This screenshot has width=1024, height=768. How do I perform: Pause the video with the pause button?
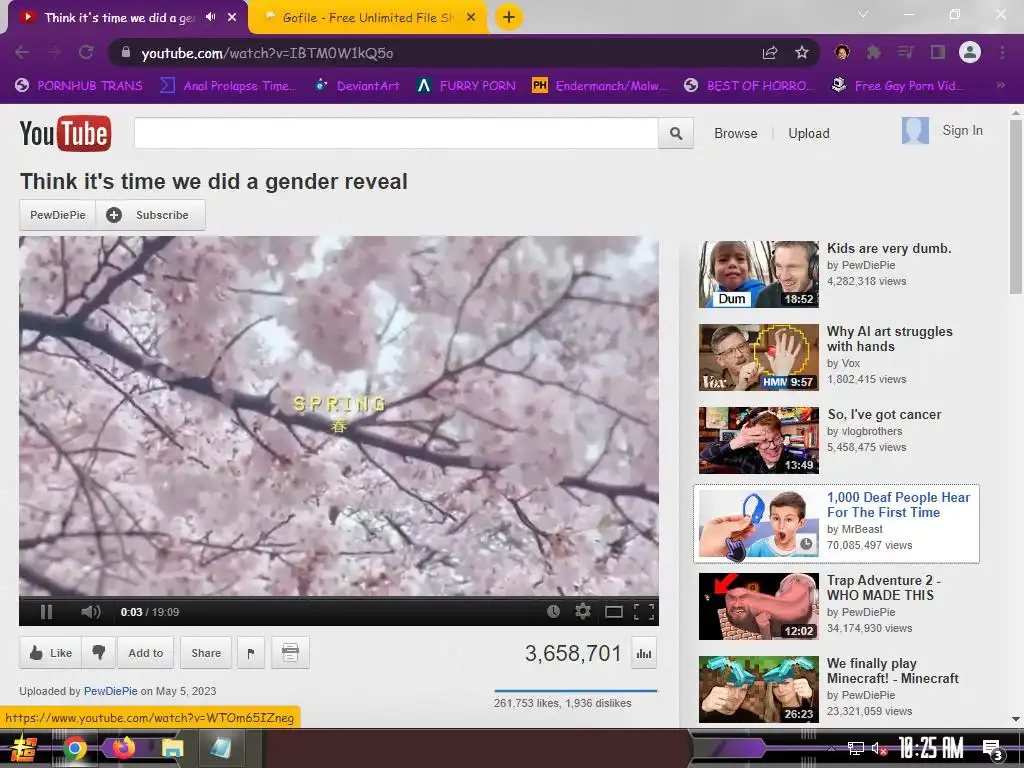pos(46,612)
